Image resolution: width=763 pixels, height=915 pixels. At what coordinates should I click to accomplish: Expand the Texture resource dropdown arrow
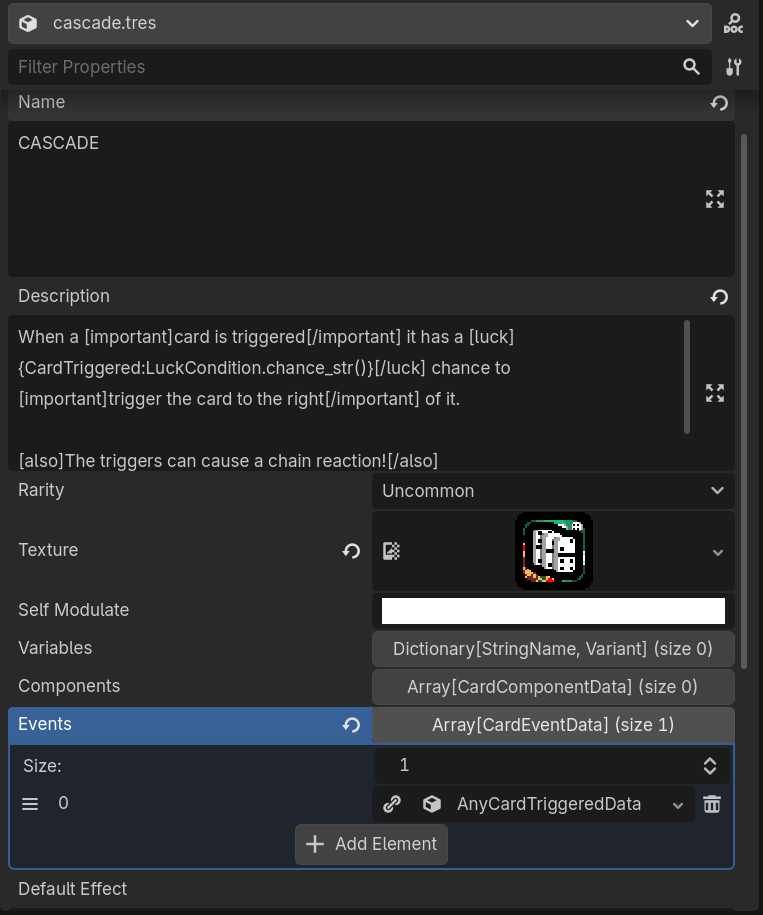point(717,552)
